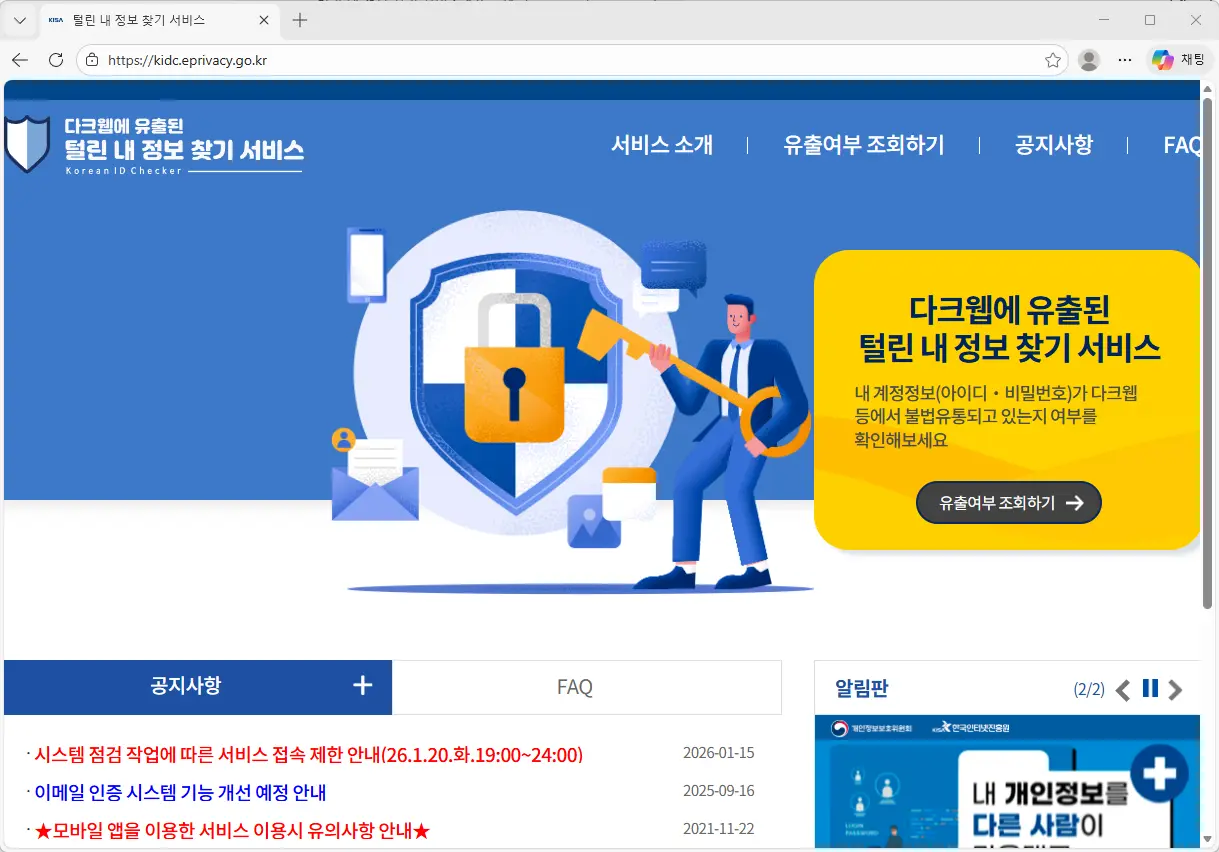Click the address bar URL field

click(560, 60)
